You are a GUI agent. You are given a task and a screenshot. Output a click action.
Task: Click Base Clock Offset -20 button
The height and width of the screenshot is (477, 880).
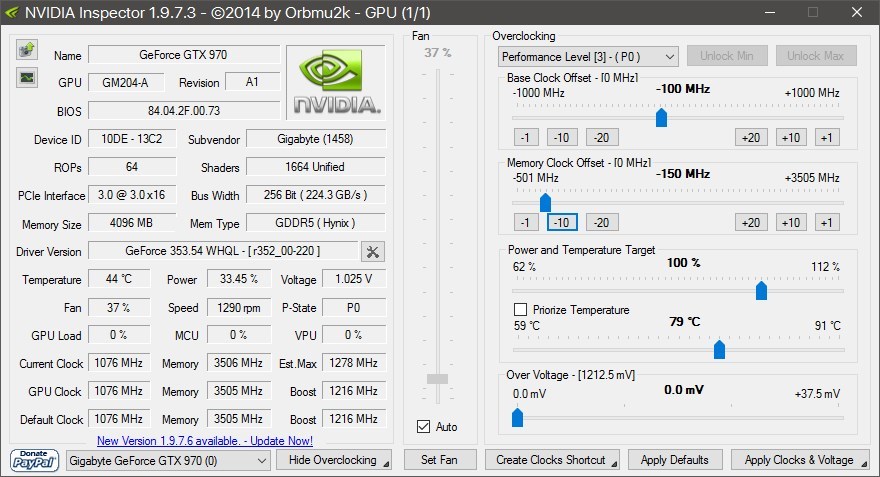point(602,137)
